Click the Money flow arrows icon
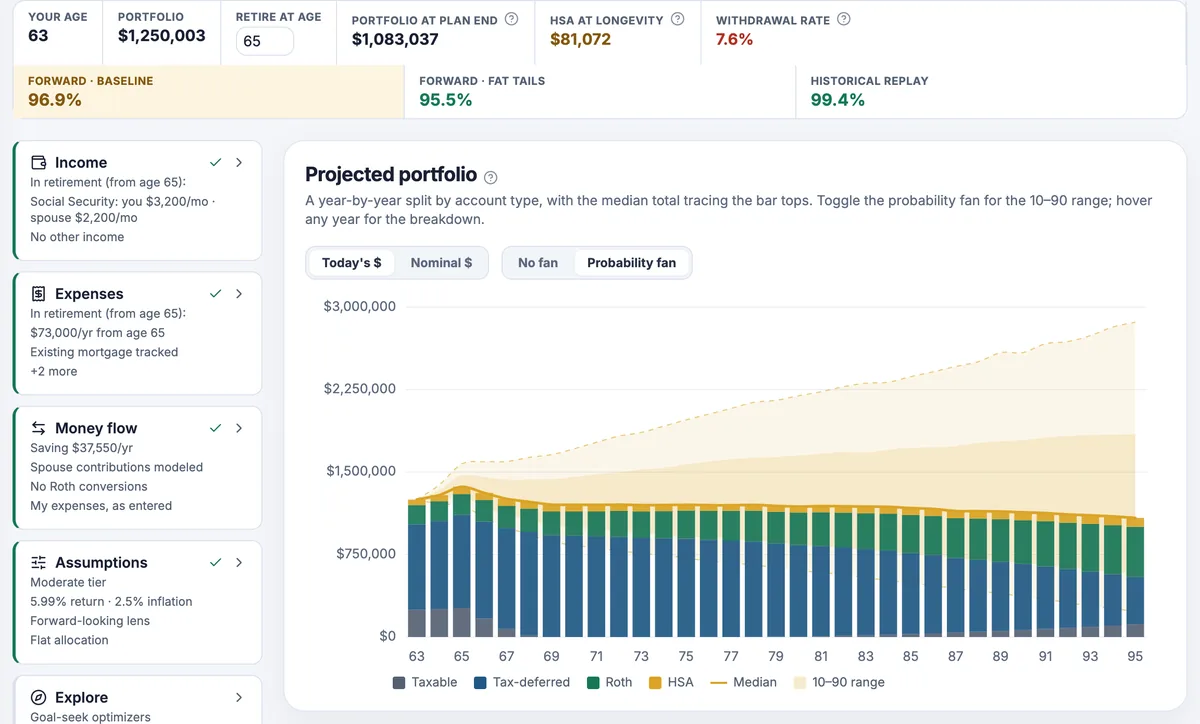Screen dimensions: 1200x724 point(39,428)
